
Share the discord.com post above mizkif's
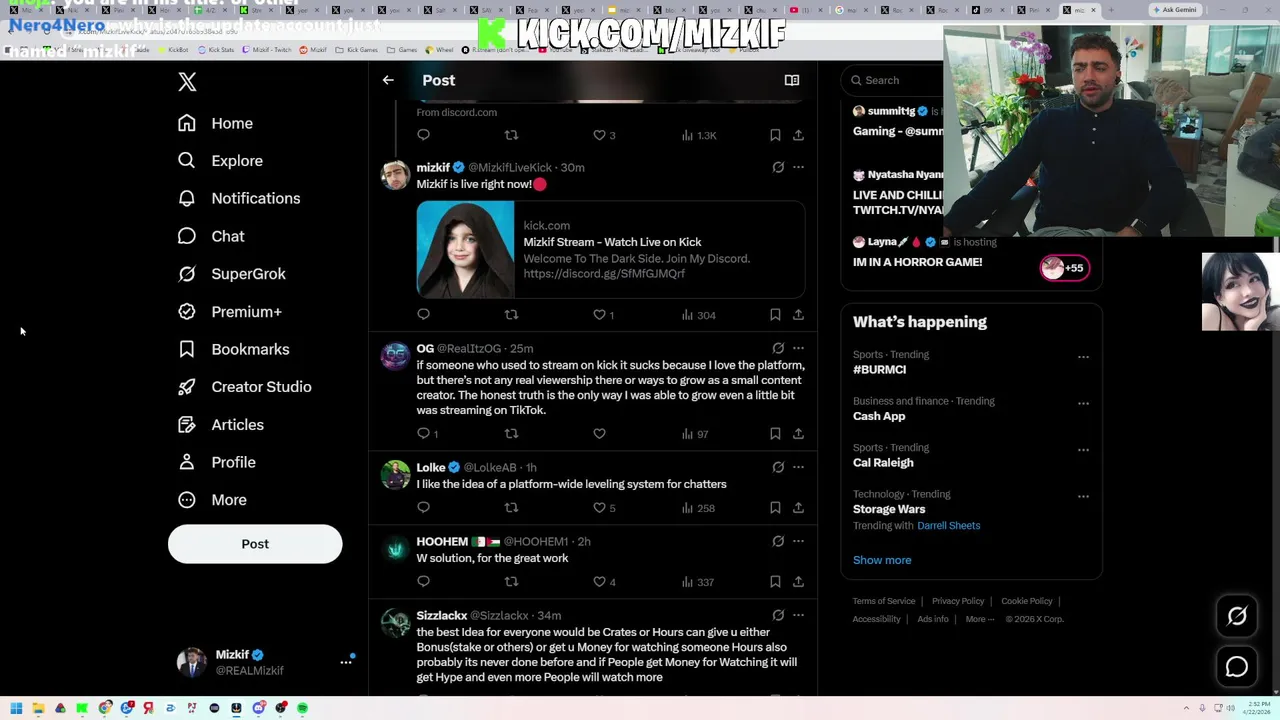798,135
